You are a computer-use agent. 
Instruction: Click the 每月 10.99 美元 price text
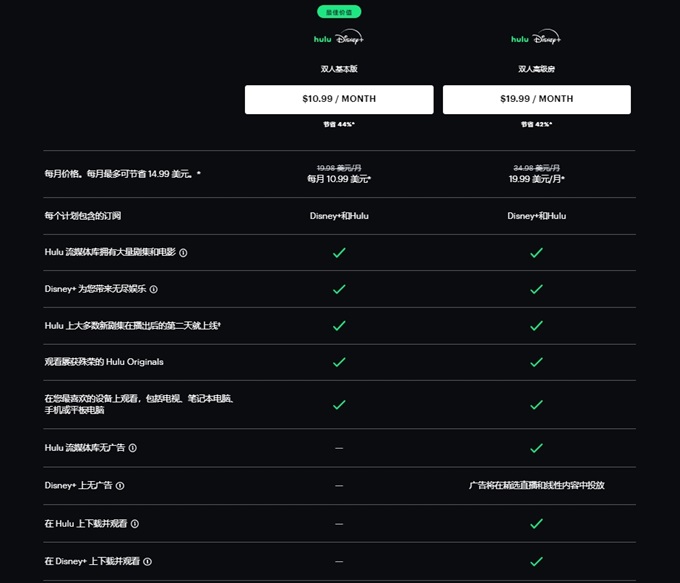coord(339,179)
